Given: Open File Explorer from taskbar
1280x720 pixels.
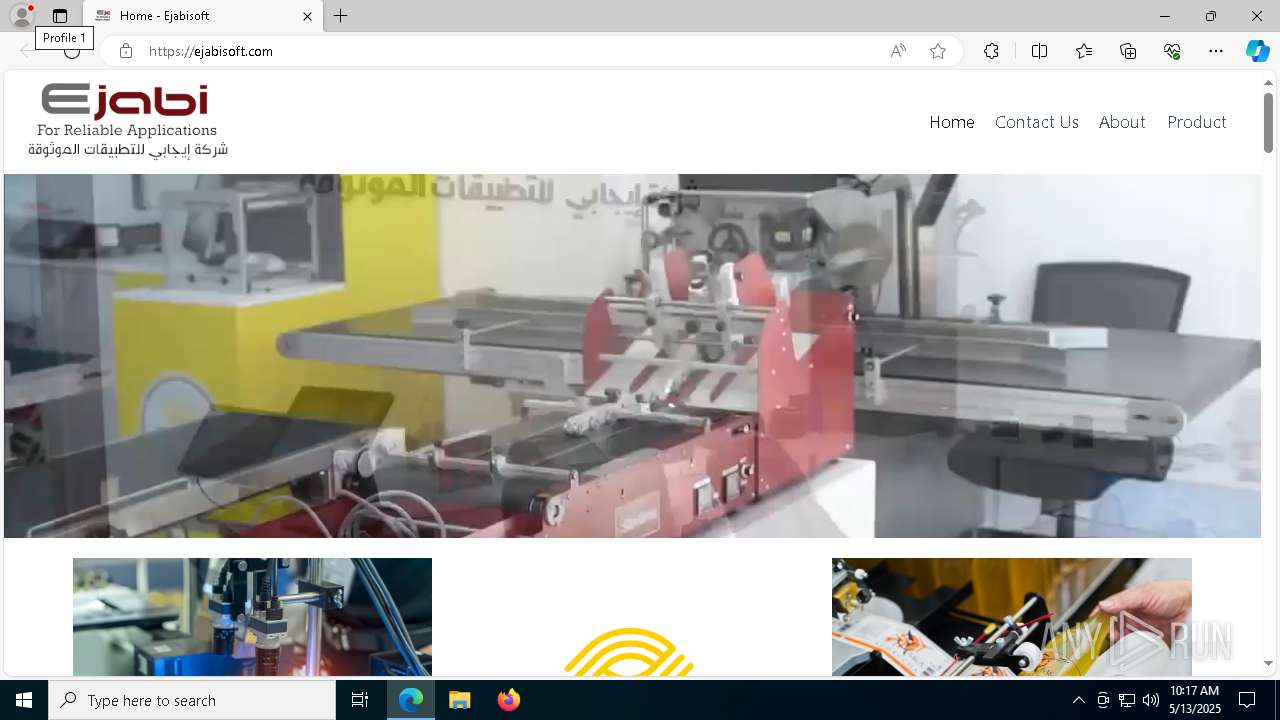Looking at the screenshot, I should pyautogui.click(x=460, y=700).
